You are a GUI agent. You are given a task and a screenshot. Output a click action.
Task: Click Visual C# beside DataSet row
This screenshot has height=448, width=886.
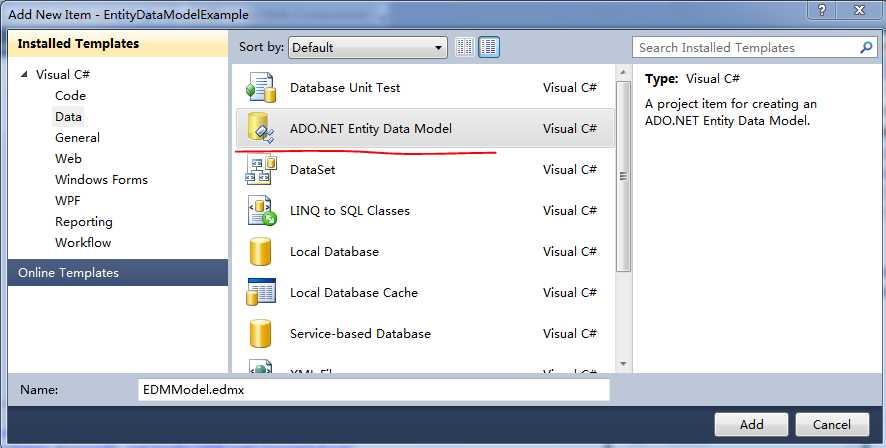[570, 169]
